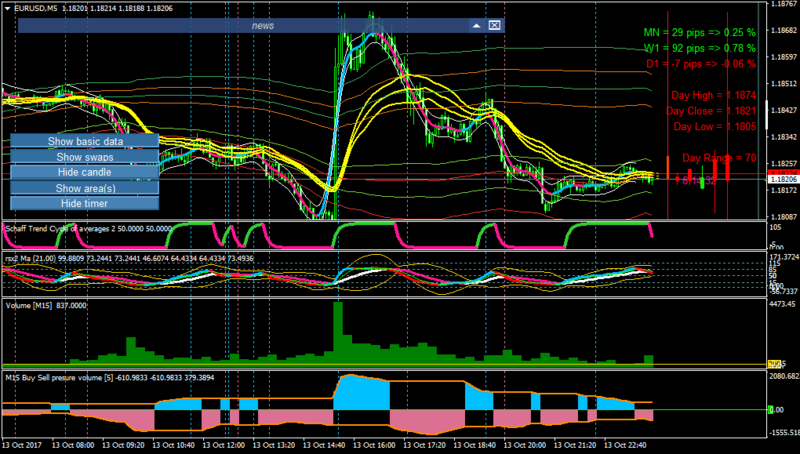Select the Day High = 1.1874 label

click(x=713, y=95)
